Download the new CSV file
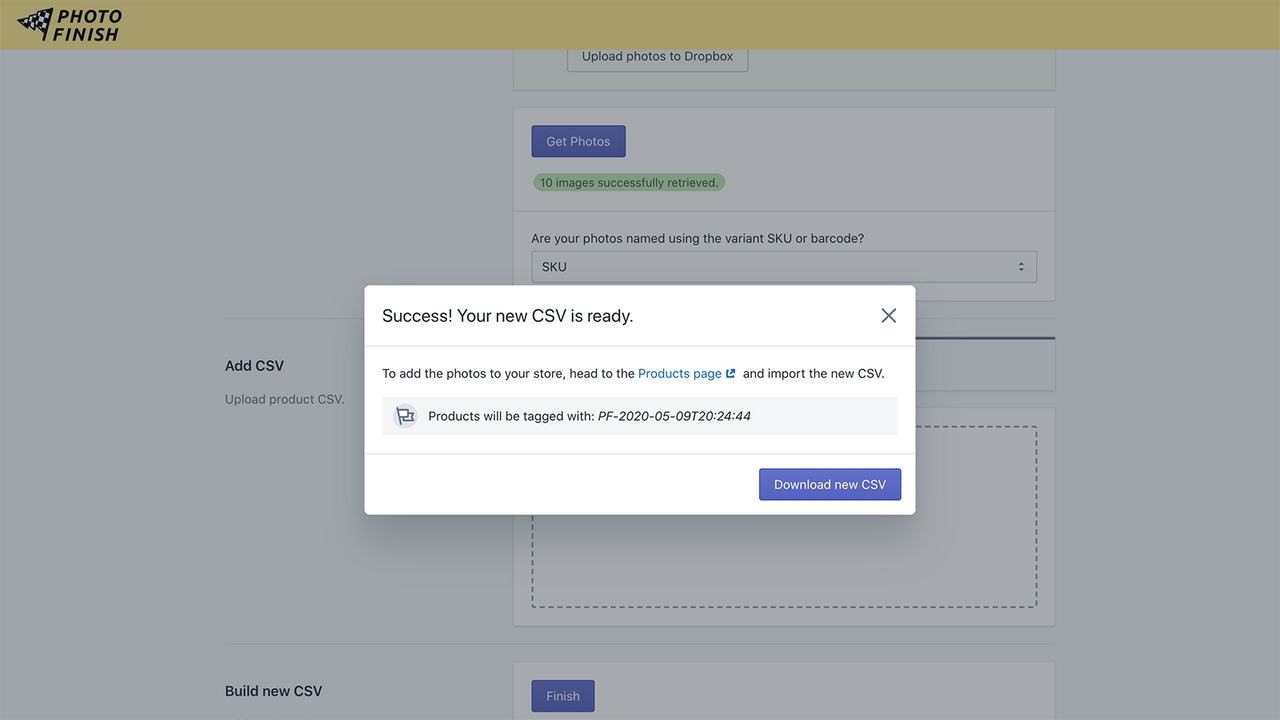The width and height of the screenshot is (1280, 720). point(830,484)
